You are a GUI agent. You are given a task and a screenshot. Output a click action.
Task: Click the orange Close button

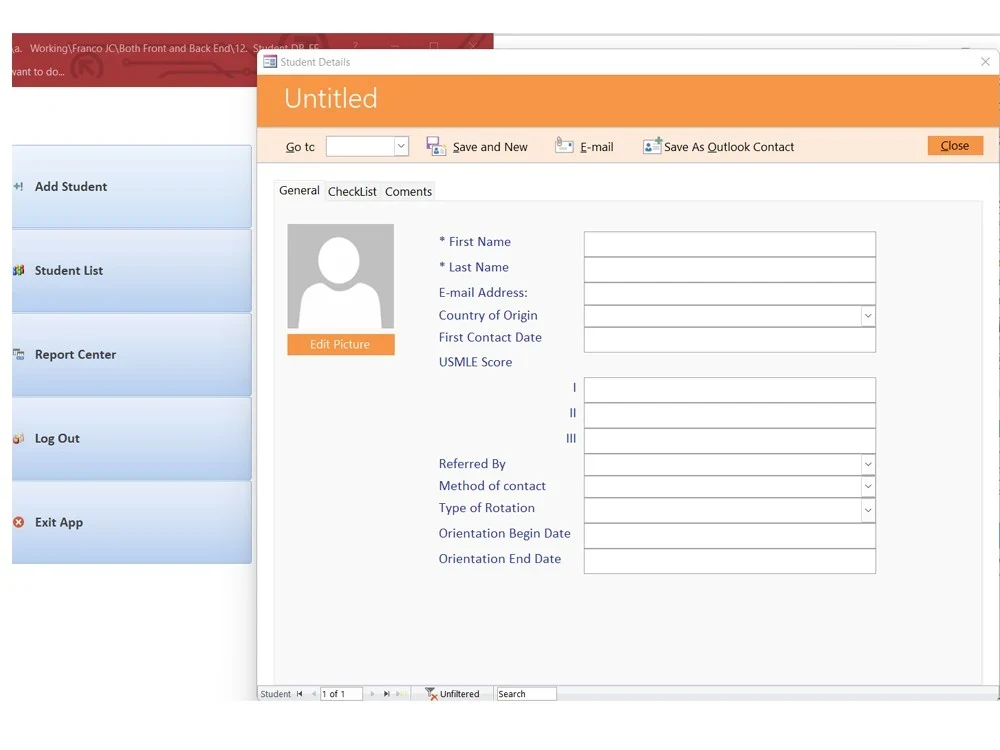[x=955, y=145]
